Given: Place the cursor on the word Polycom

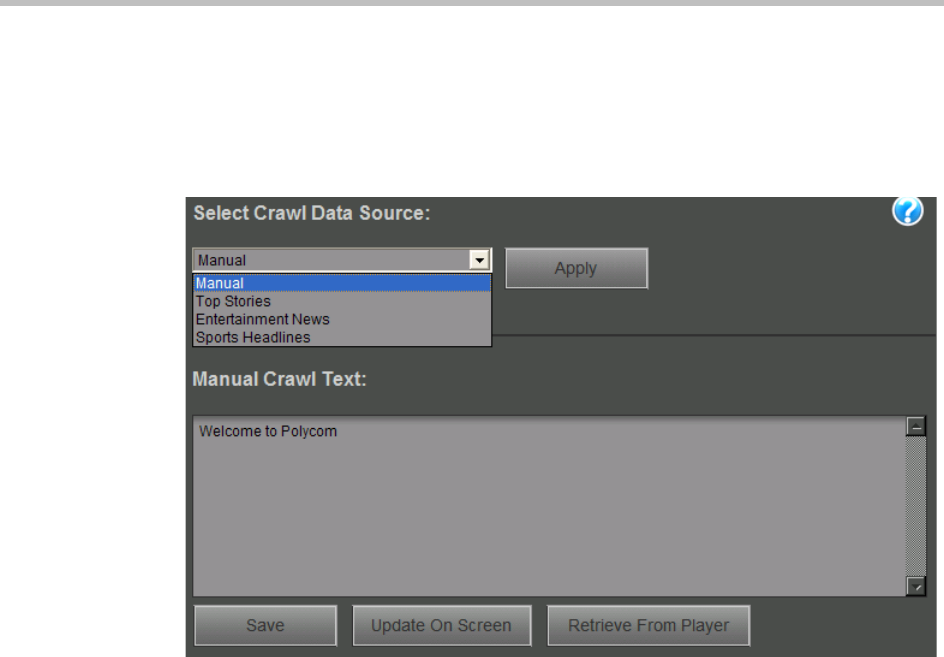Looking at the screenshot, I should coord(309,432).
